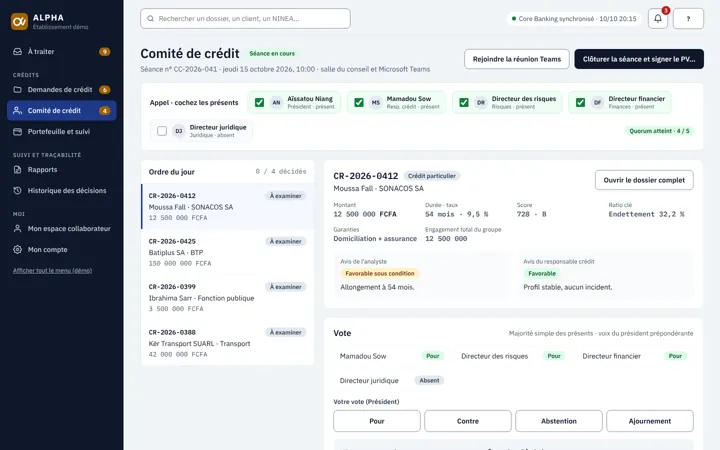Choose Ajournement vote

coord(649,421)
